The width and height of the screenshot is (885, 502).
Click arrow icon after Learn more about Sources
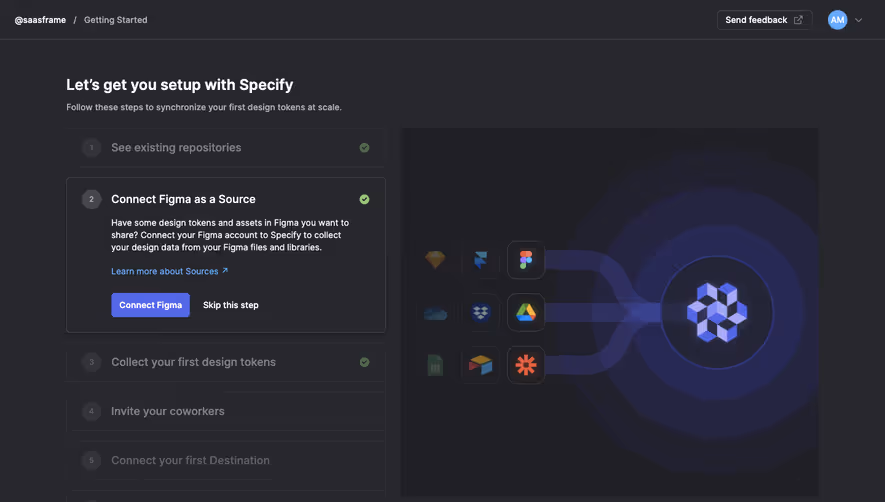click(x=225, y=270)
